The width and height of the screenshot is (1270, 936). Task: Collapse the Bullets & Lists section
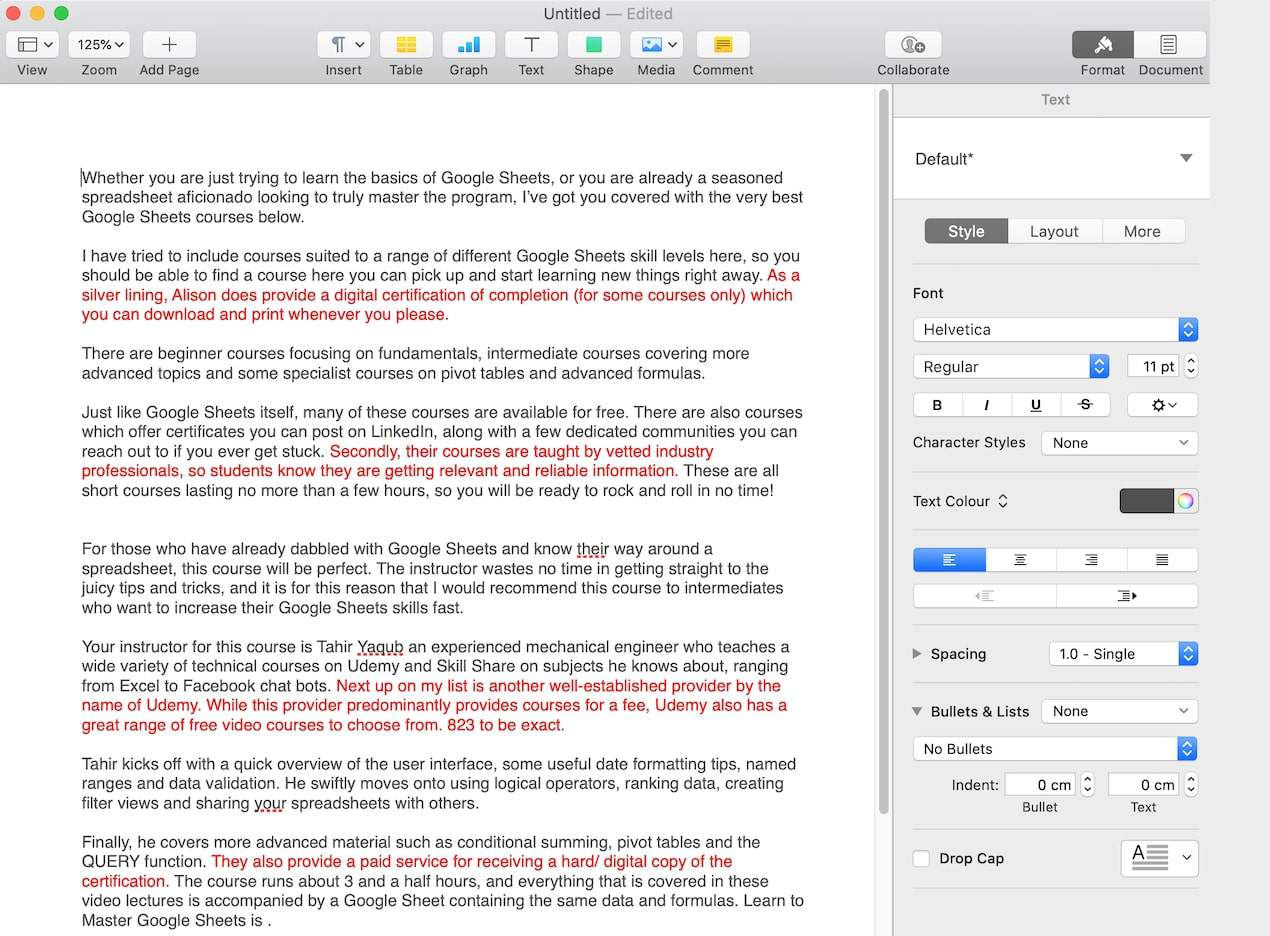(x=917, y=711)
